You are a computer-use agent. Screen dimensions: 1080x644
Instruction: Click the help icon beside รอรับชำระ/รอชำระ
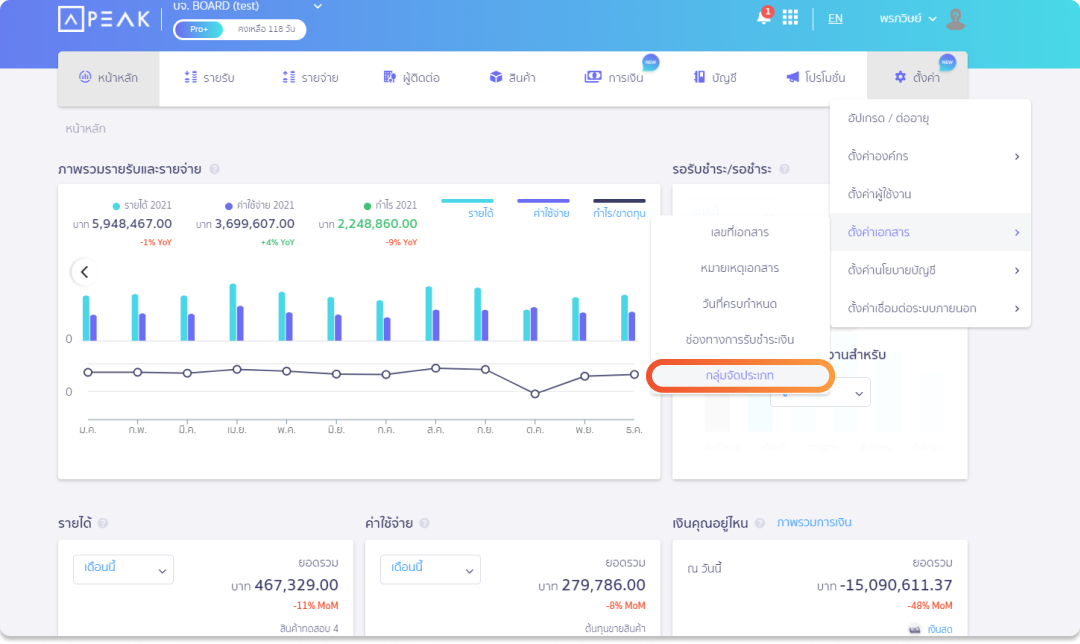pos(784,169)
